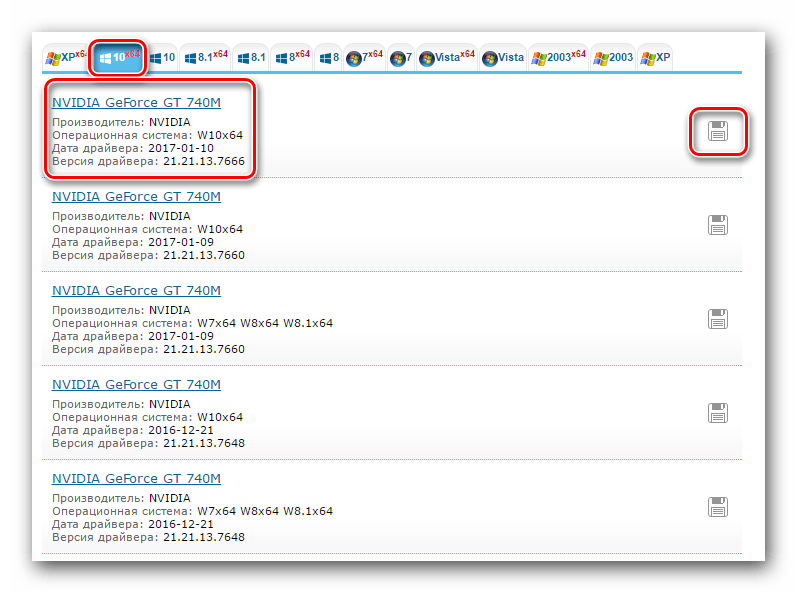Switch to the Windows 8.1 tab
797x593 pixels.
pos(252,57)
